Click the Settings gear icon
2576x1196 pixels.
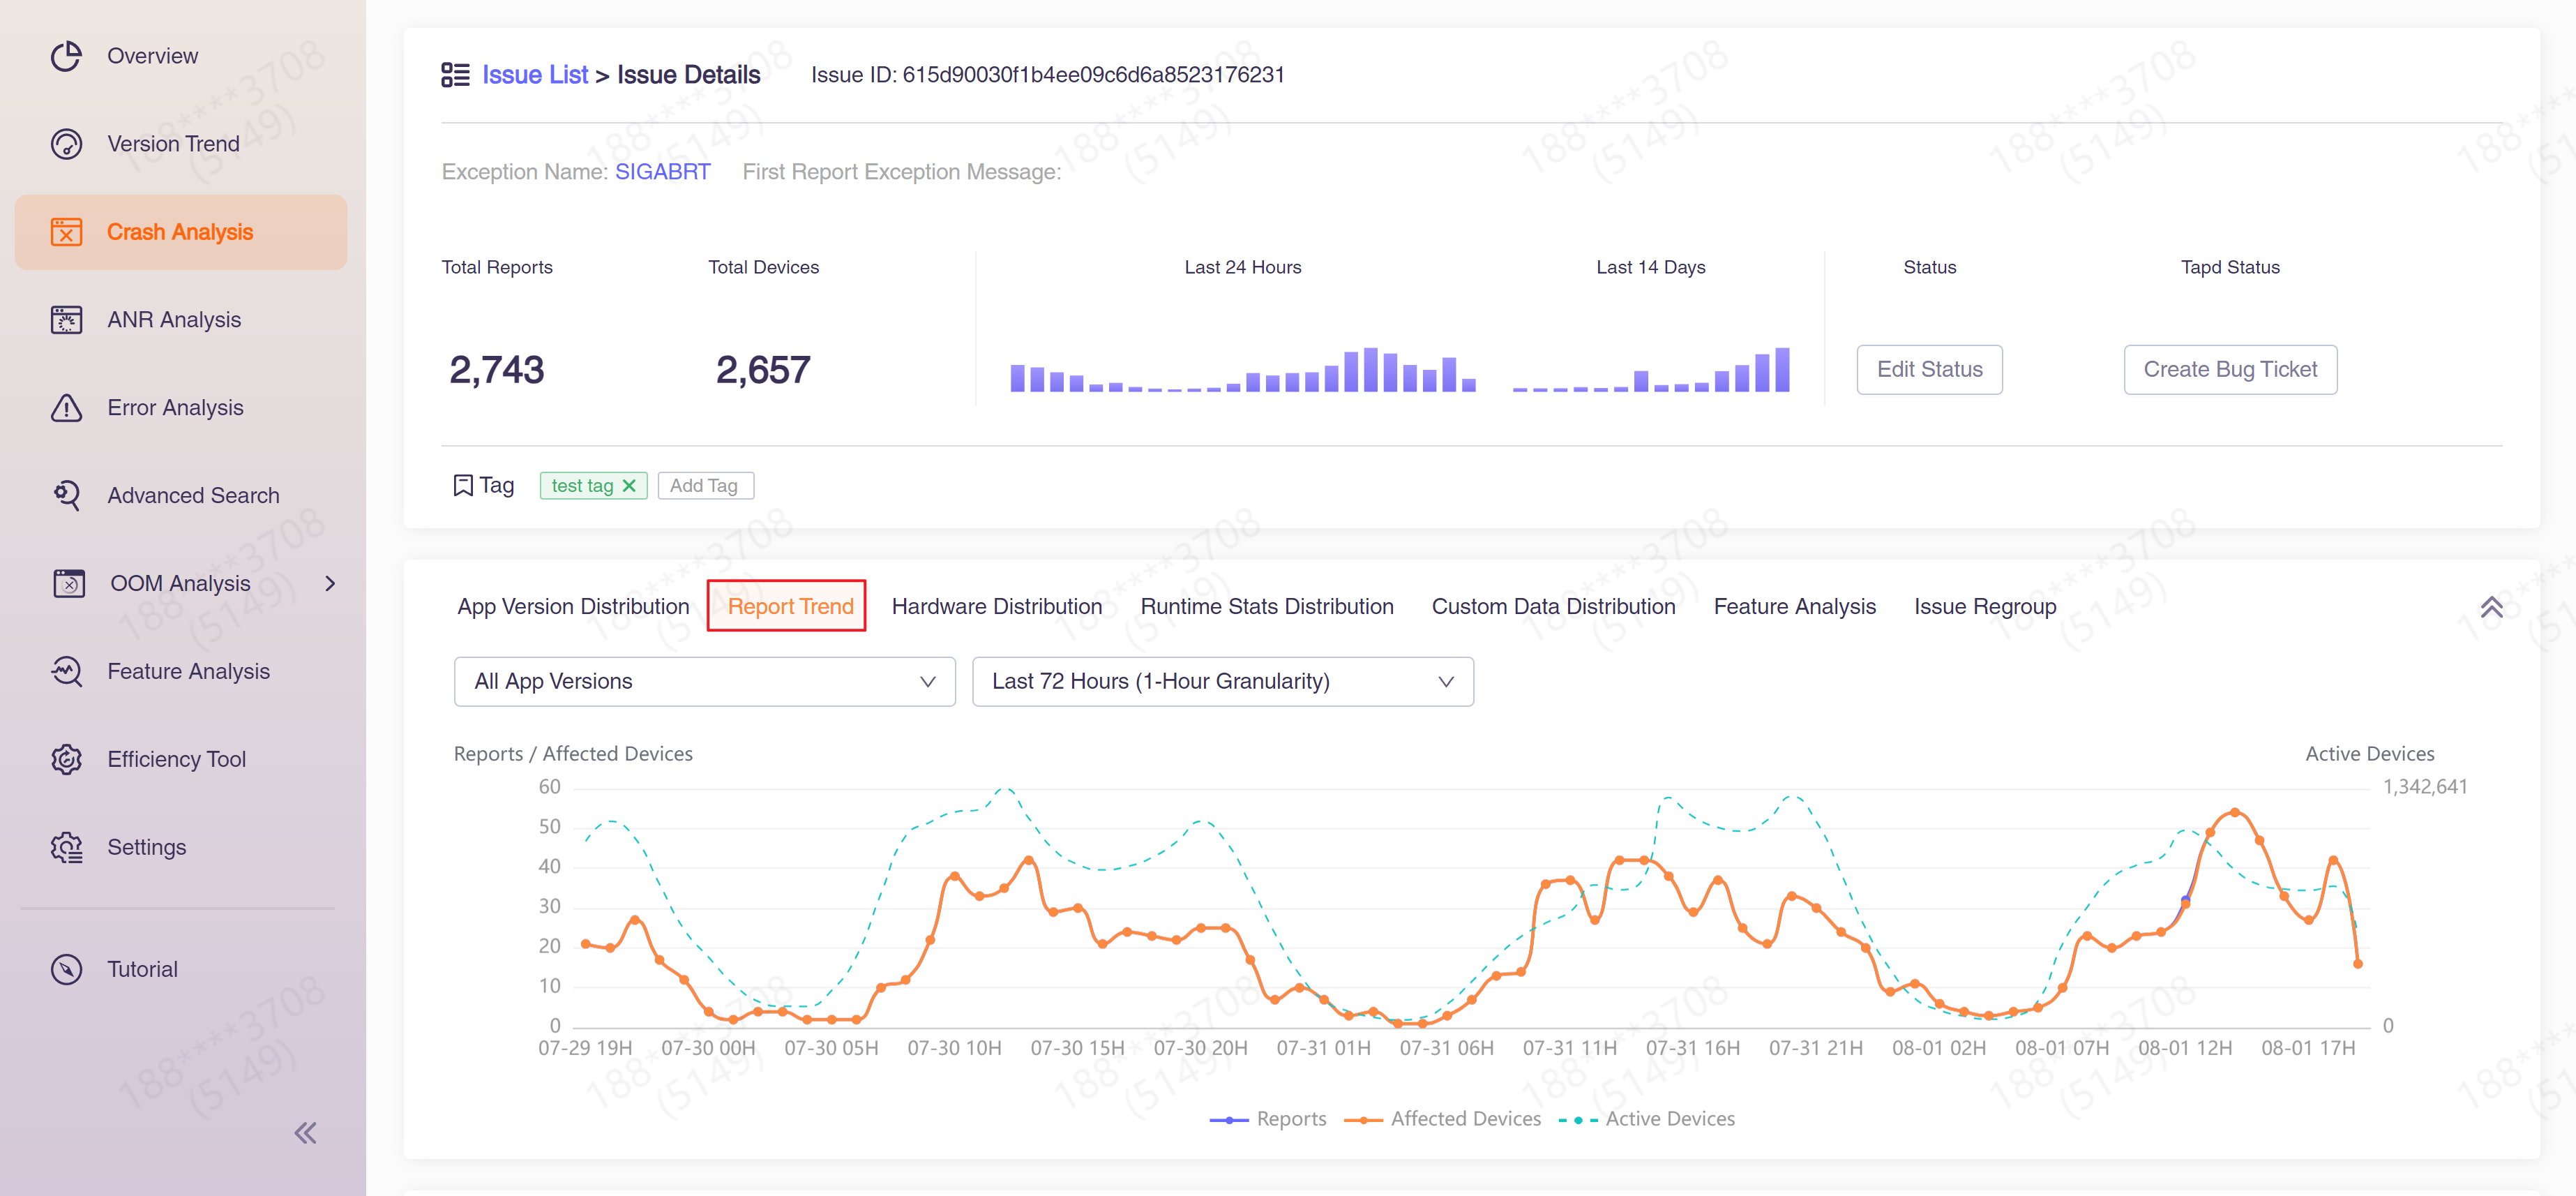(x=66, y=847)
